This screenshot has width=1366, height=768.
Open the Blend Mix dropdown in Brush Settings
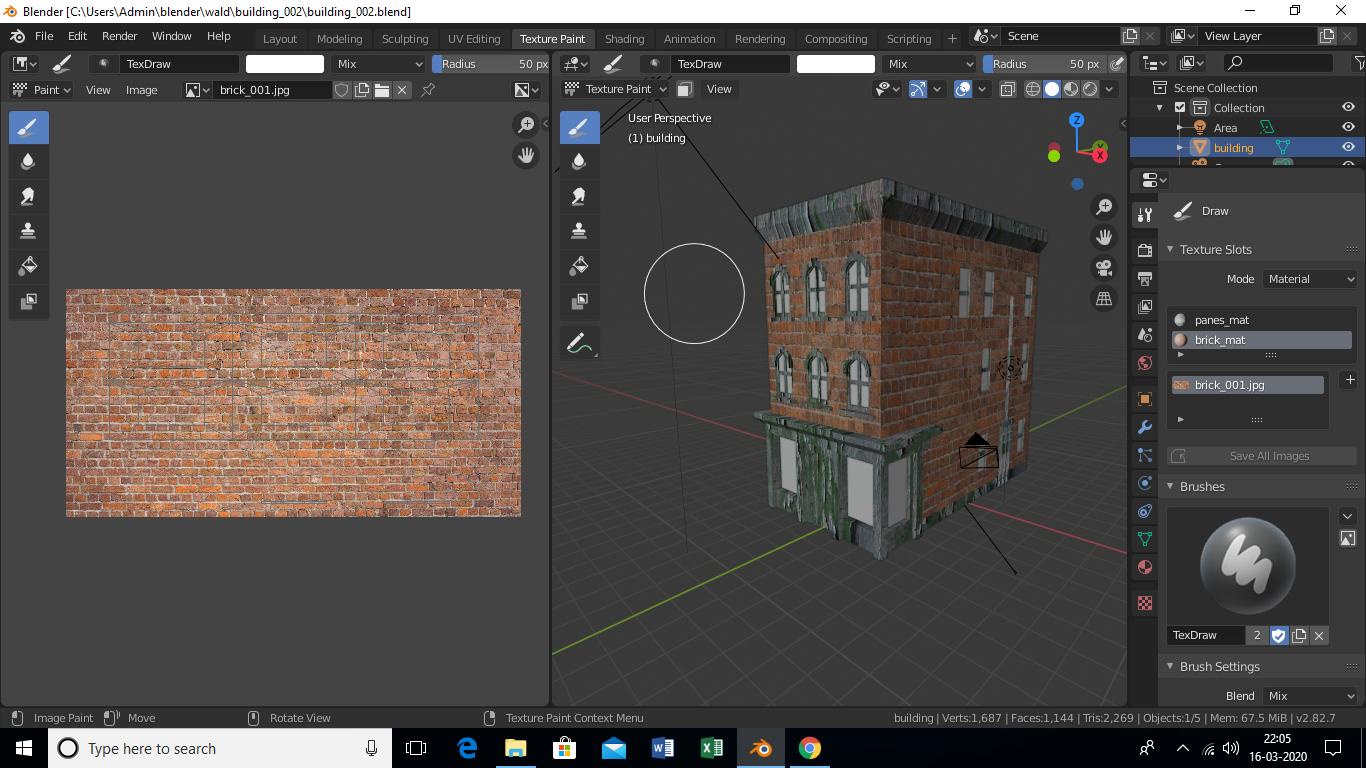(x=1311, y=696)
